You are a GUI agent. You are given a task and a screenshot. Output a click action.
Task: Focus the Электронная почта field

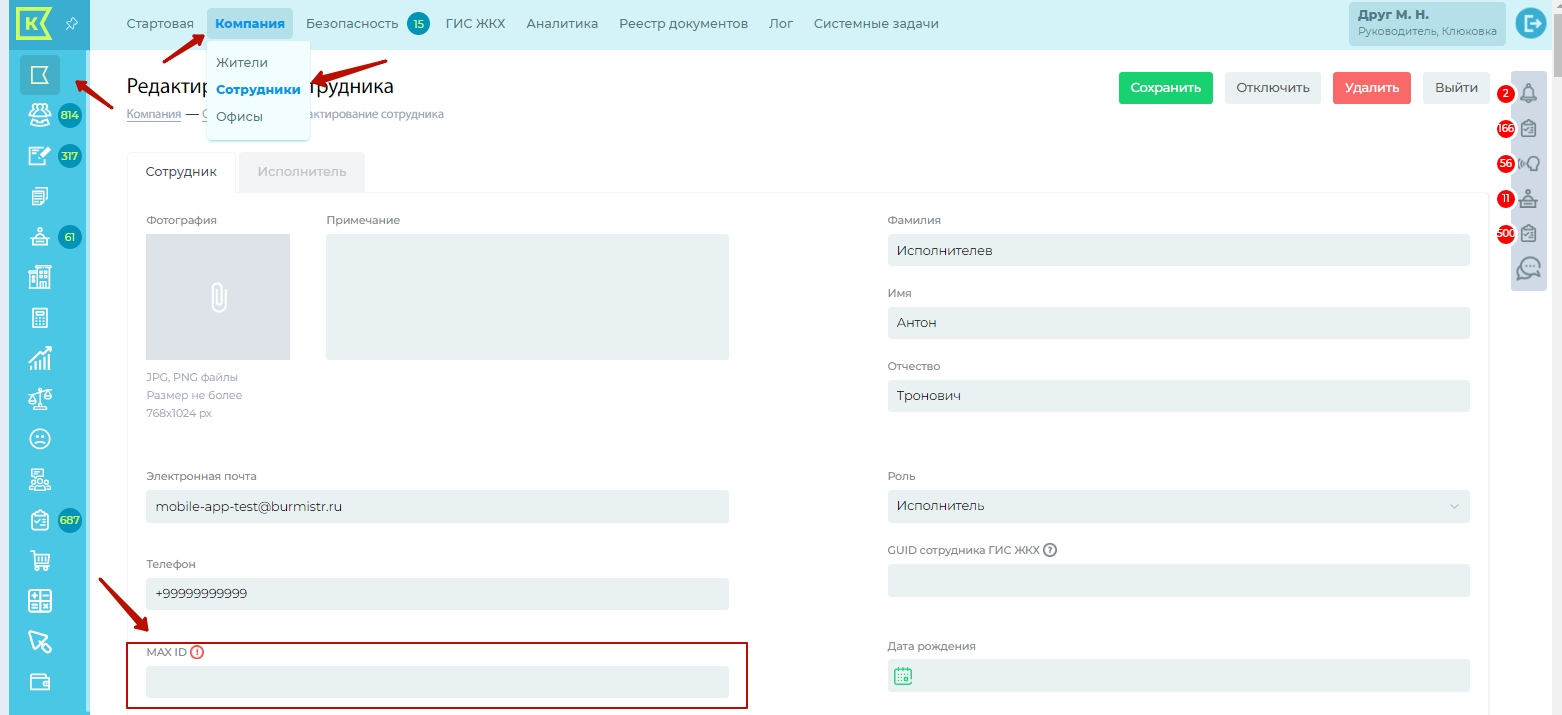pos(437,507)
